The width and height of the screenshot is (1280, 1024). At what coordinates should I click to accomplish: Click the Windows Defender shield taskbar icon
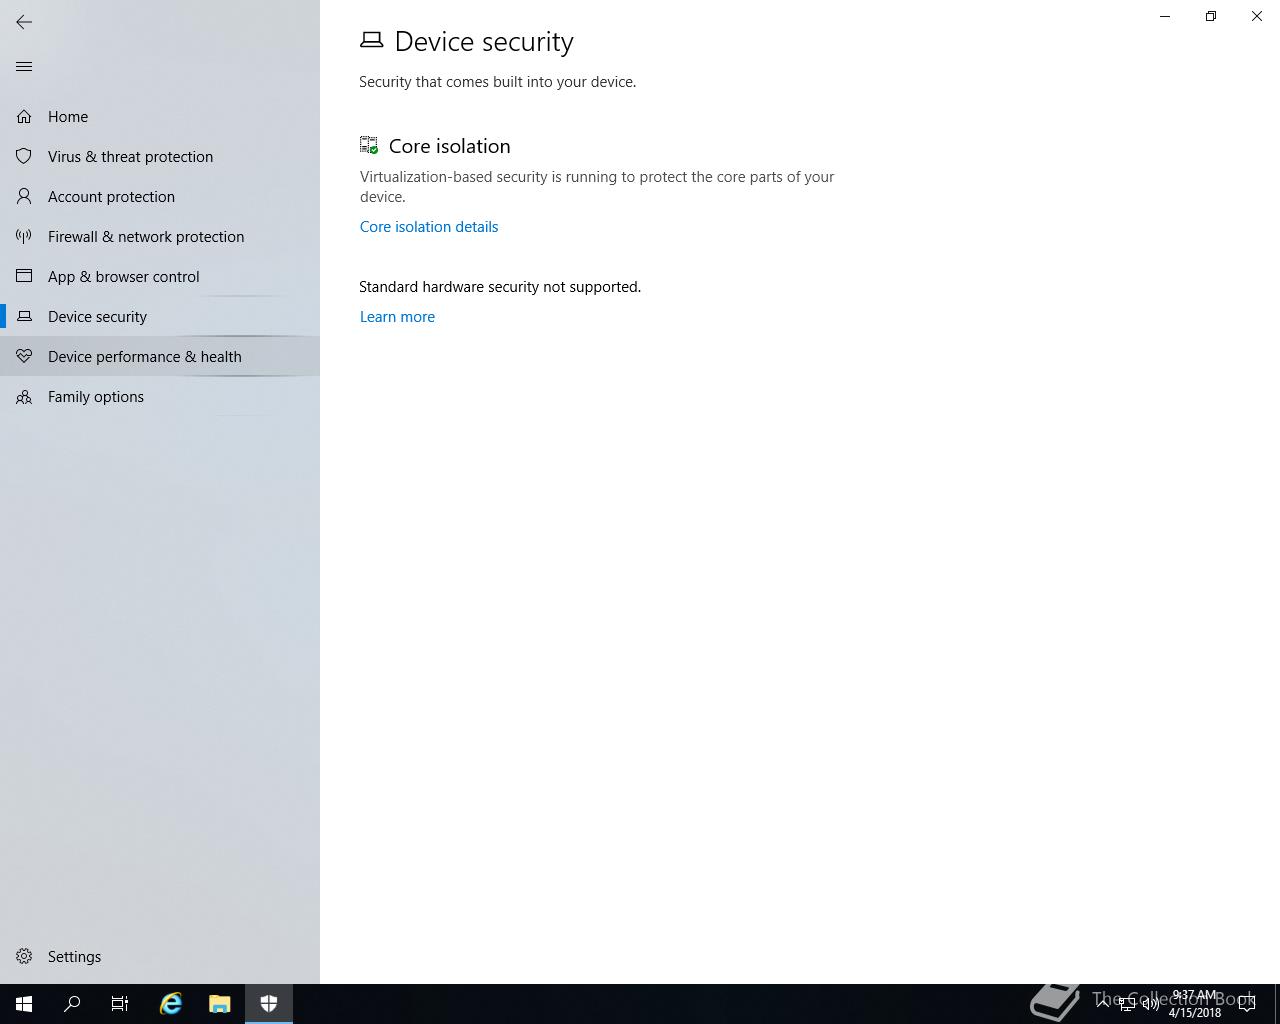pos(268,1004)
